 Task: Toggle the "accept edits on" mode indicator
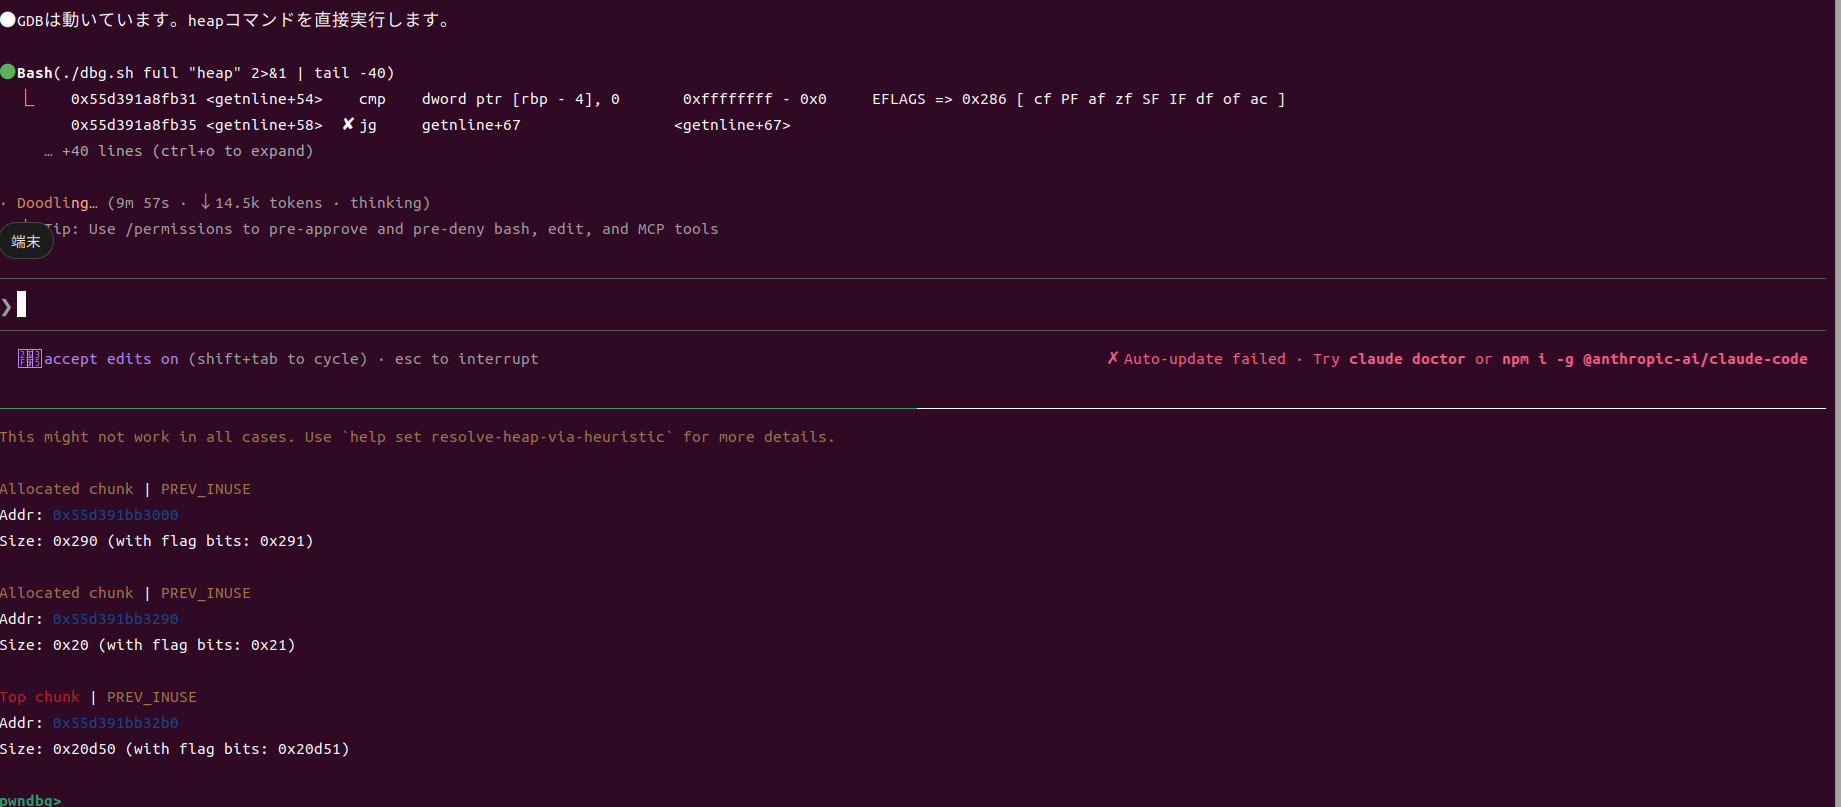pyautogui.click(x=111, y=359)
